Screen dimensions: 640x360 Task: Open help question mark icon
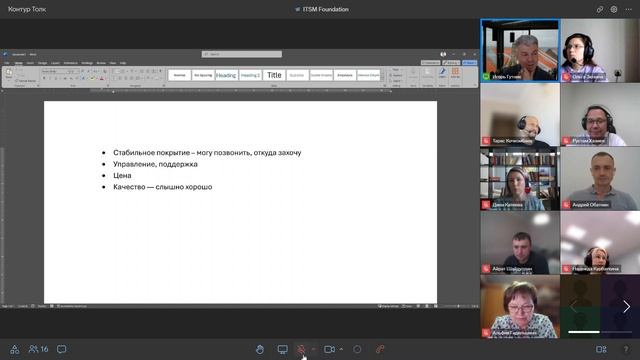[626, 349]
